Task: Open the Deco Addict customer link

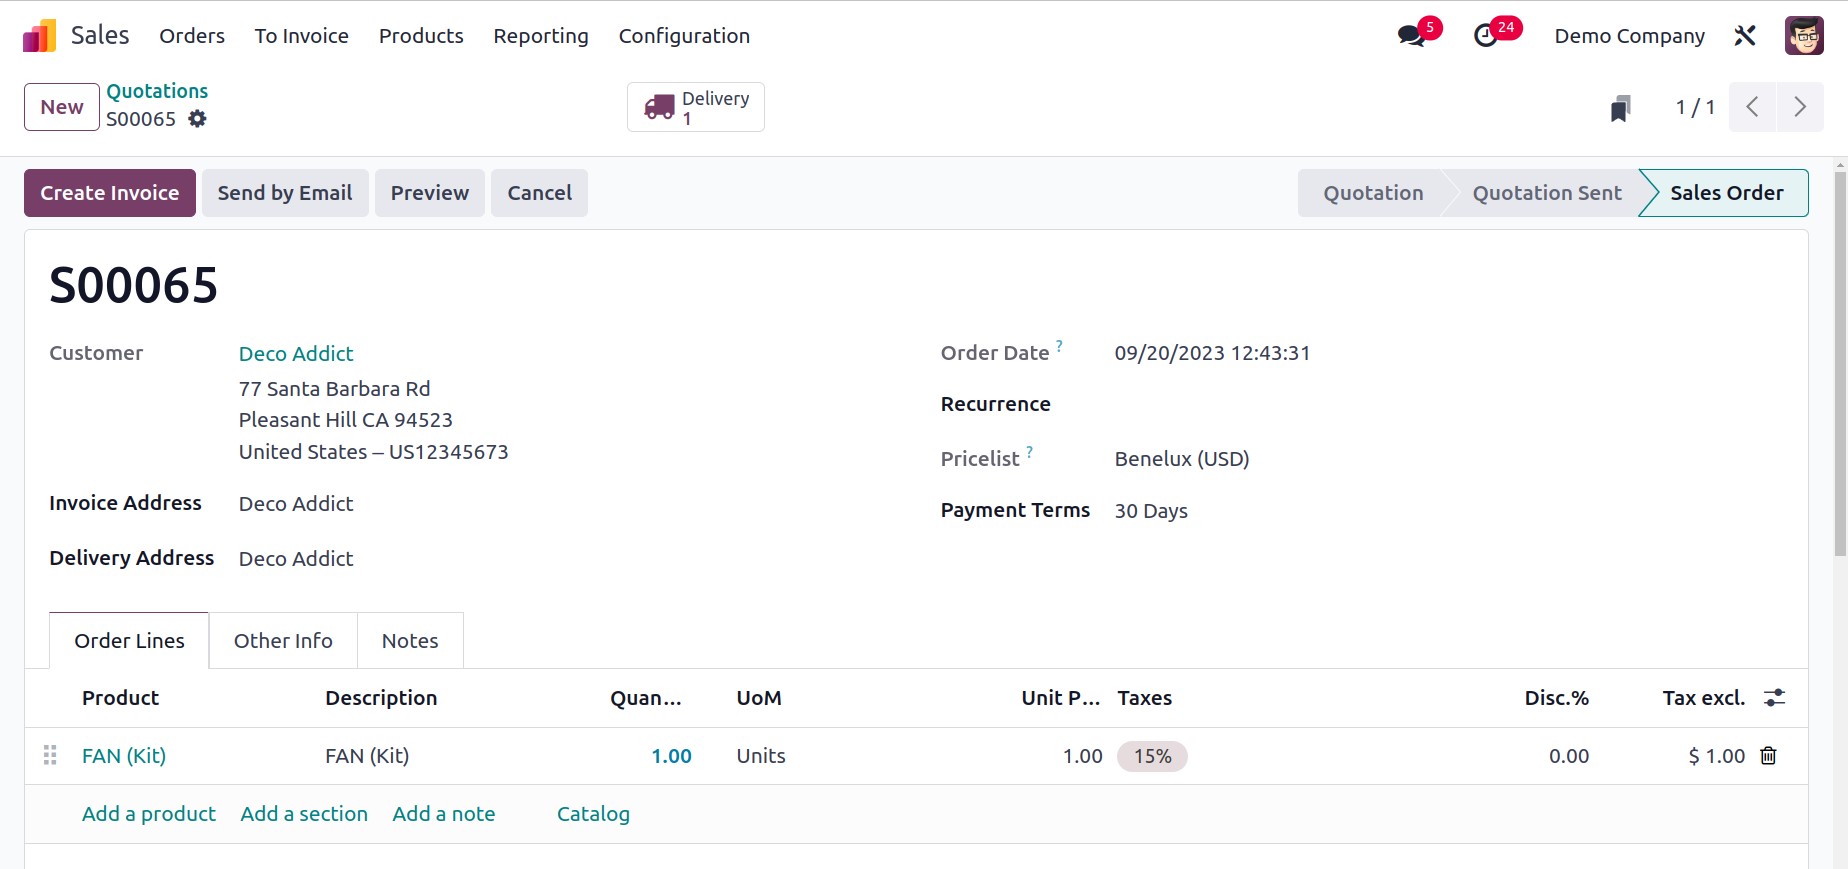Action: click(x=296, y=354)
